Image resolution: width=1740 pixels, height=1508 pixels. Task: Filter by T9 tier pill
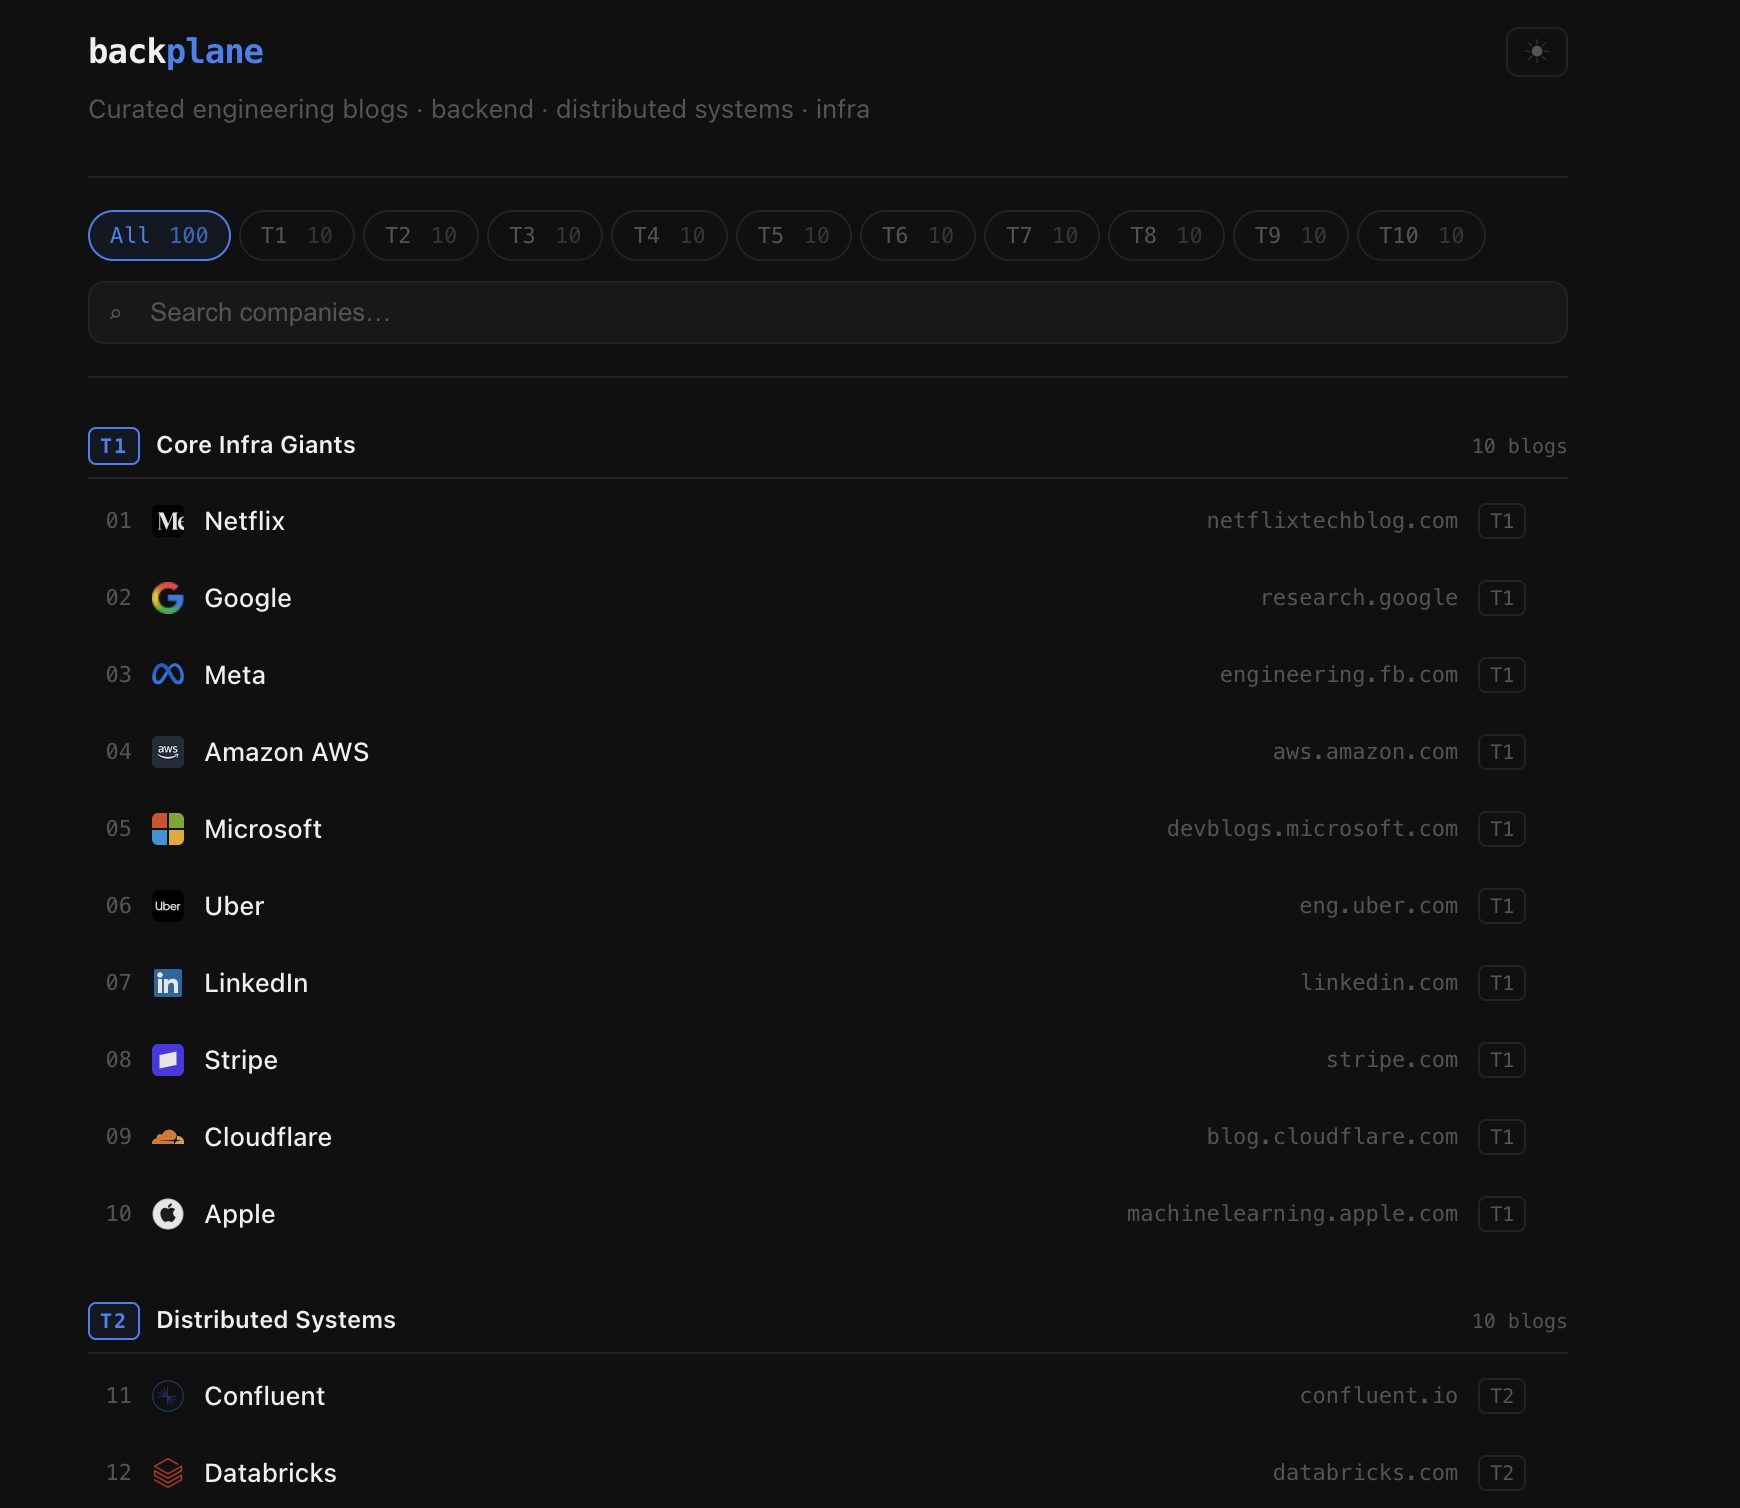[x=1291, y=235]
